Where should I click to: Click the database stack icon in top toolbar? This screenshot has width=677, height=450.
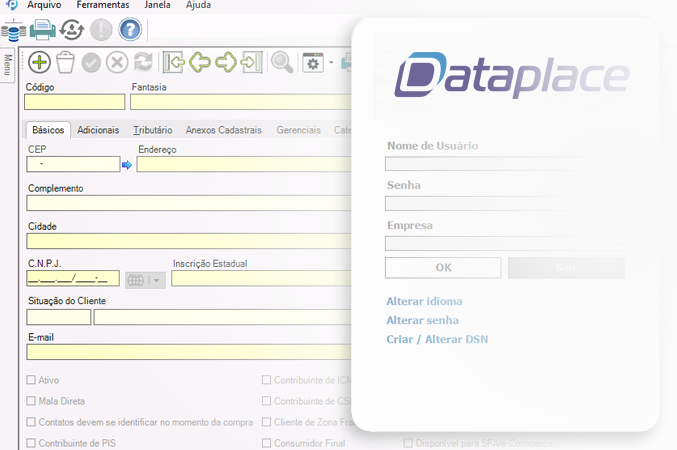13,30
